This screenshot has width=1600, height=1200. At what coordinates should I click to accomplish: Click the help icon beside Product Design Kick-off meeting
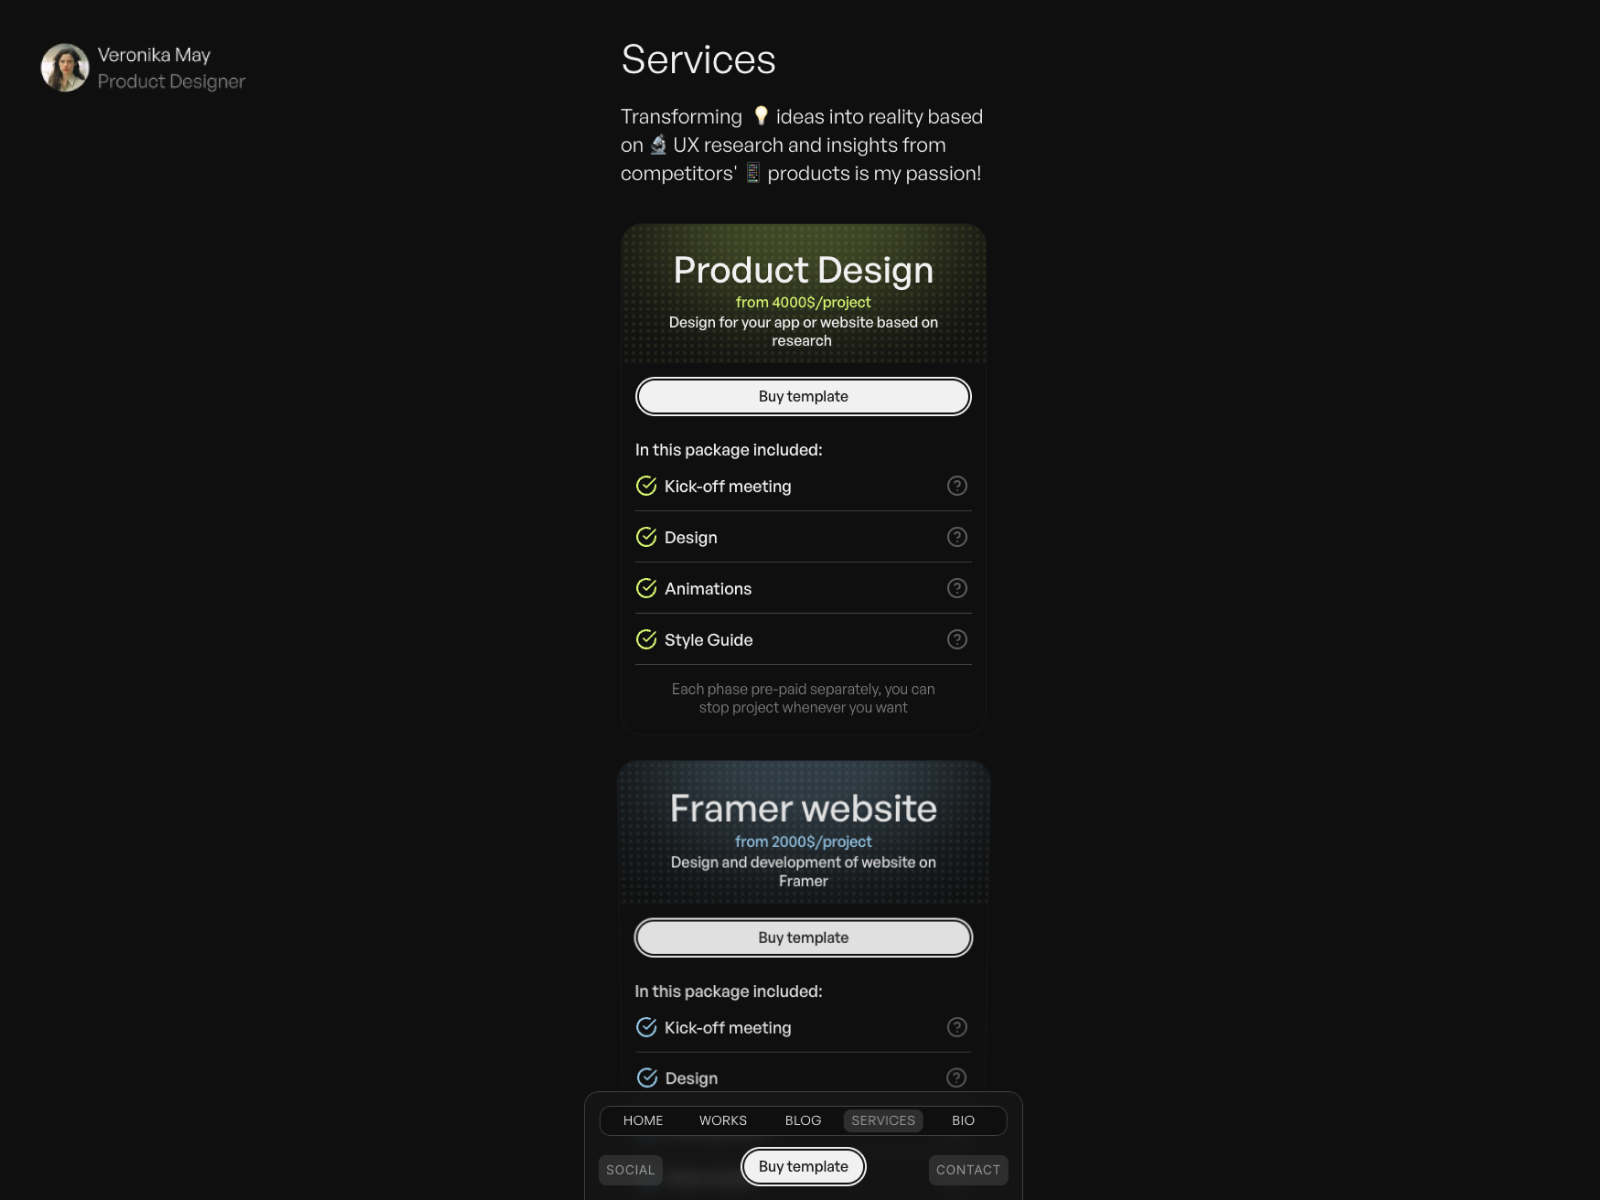click(x=957, y=486)
